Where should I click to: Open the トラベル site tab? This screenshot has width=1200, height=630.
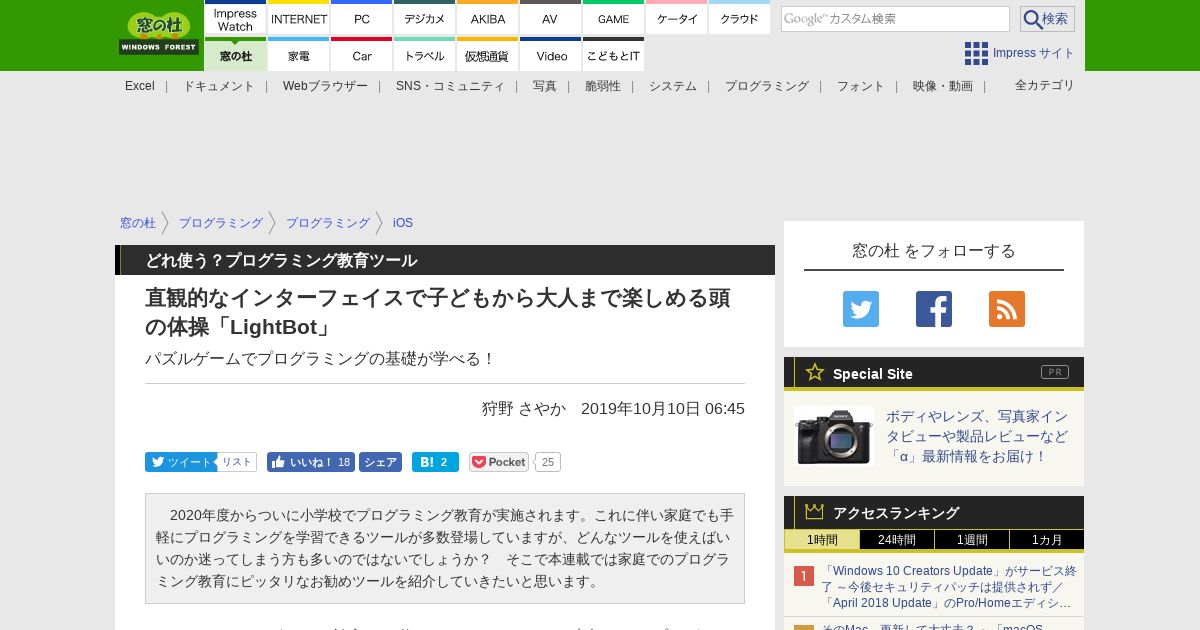click(x=425, y=54)
